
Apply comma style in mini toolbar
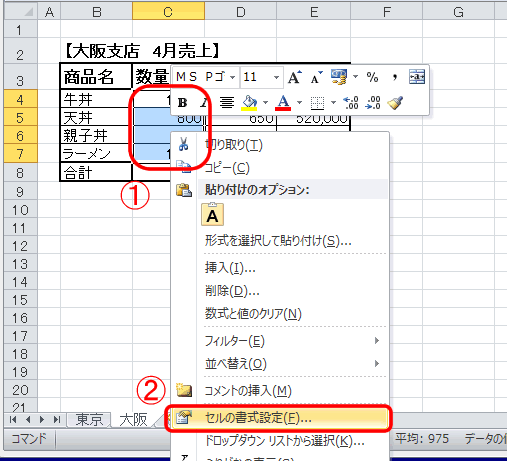[395, 77]
